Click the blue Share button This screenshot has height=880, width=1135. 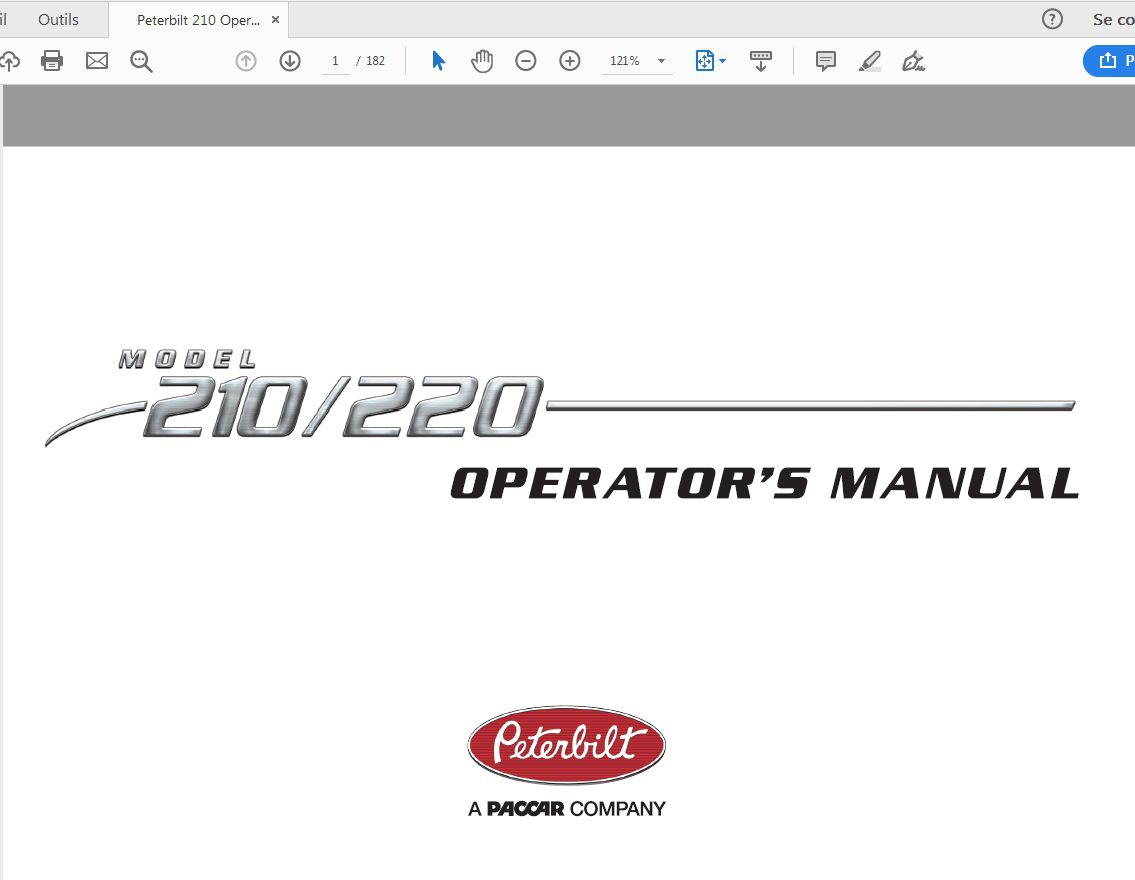[x=1109, y=61]
